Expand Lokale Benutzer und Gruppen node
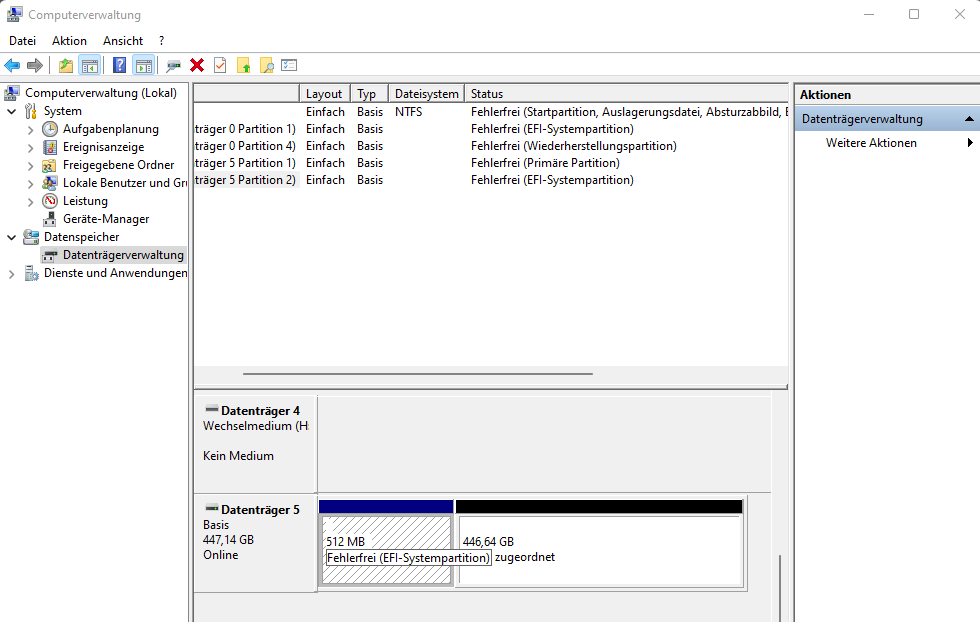The width and height of the screenshot is (980, 622). pos(31,184)
